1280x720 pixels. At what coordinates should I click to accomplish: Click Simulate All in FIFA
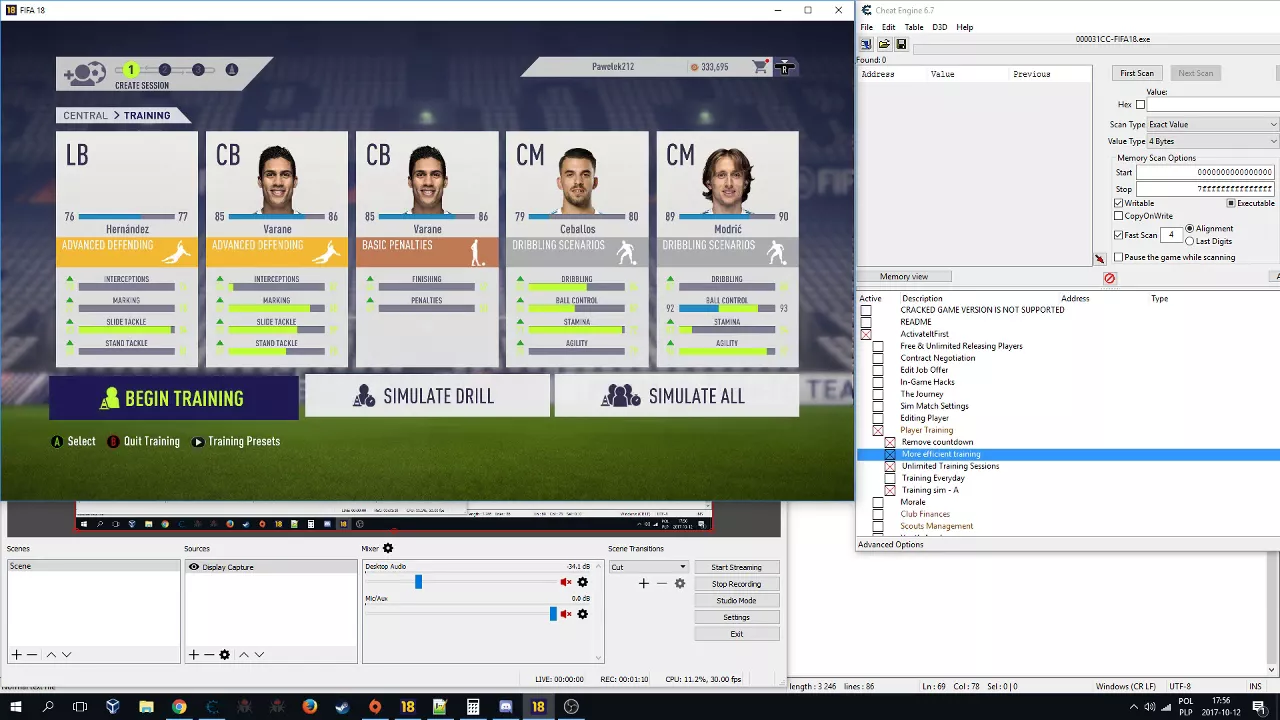(x=677, y=396)
